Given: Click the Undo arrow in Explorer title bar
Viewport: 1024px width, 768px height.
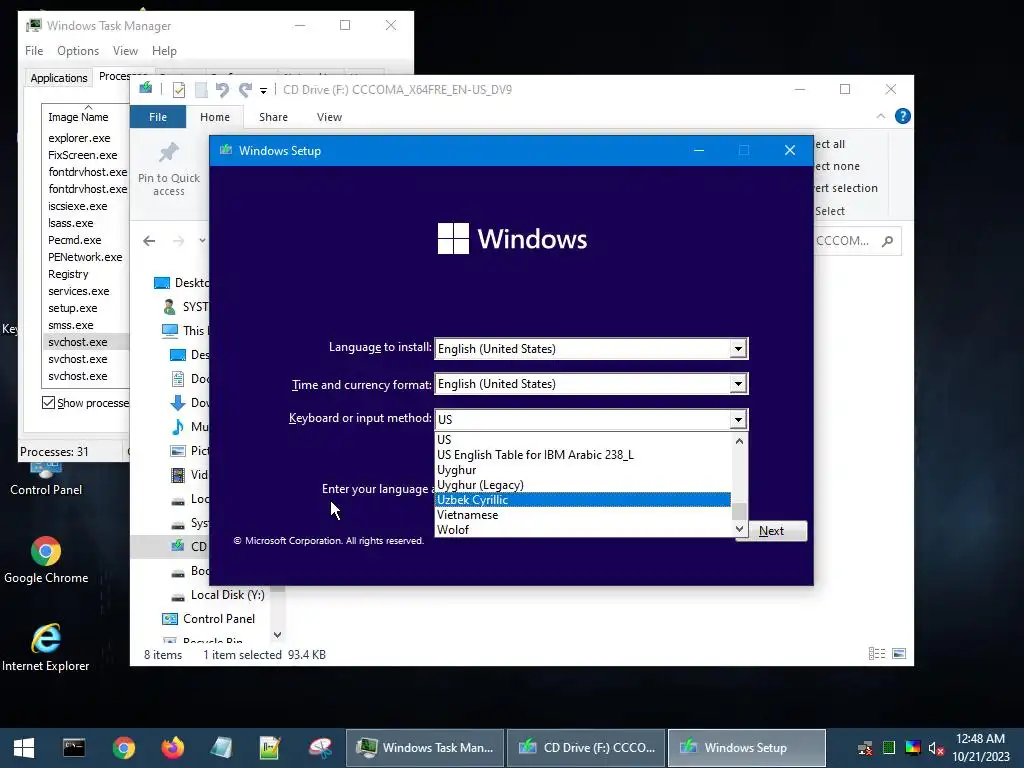Looking at the screenshot, I should pyautogui.click(x=222, y=89).
